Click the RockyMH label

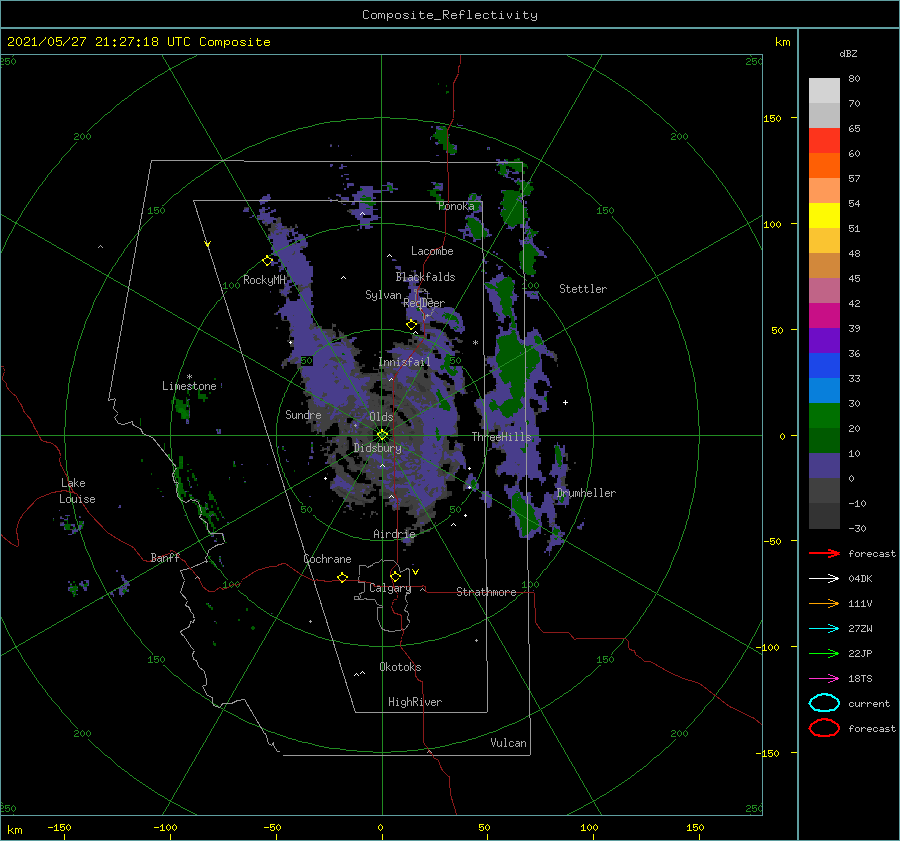264,280
